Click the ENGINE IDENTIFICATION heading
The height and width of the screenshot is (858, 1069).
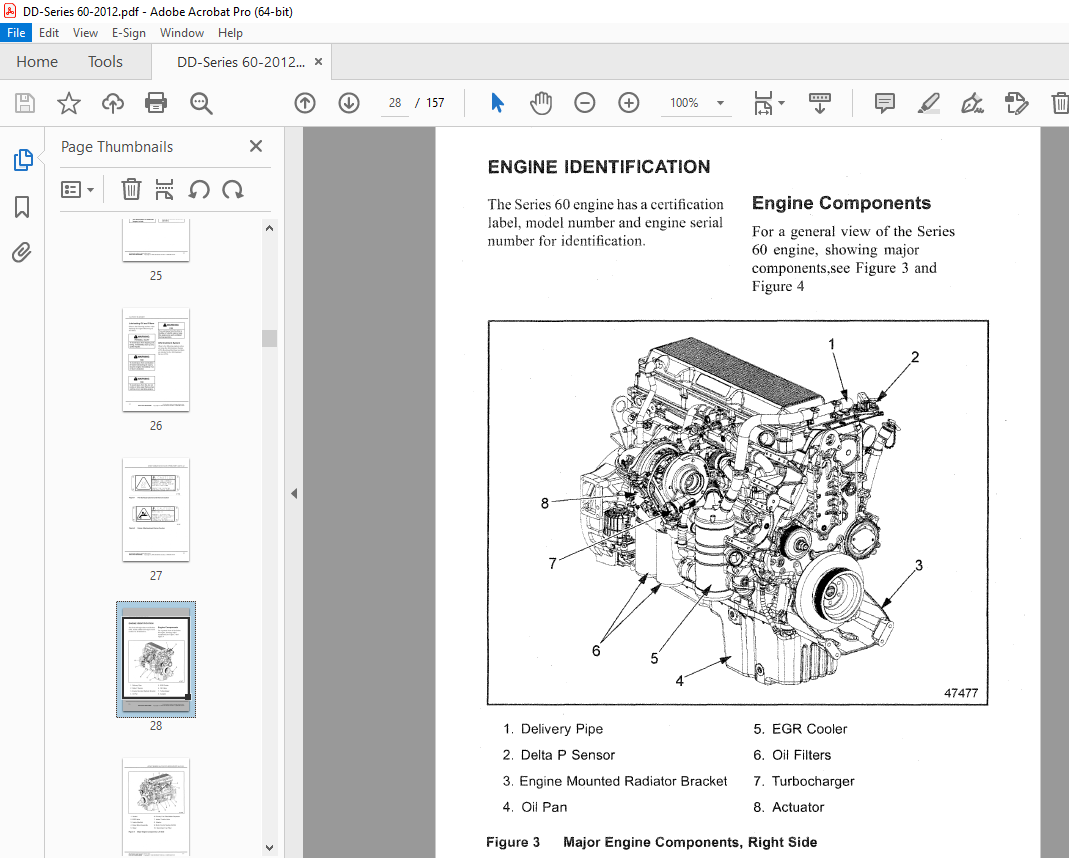599,167
